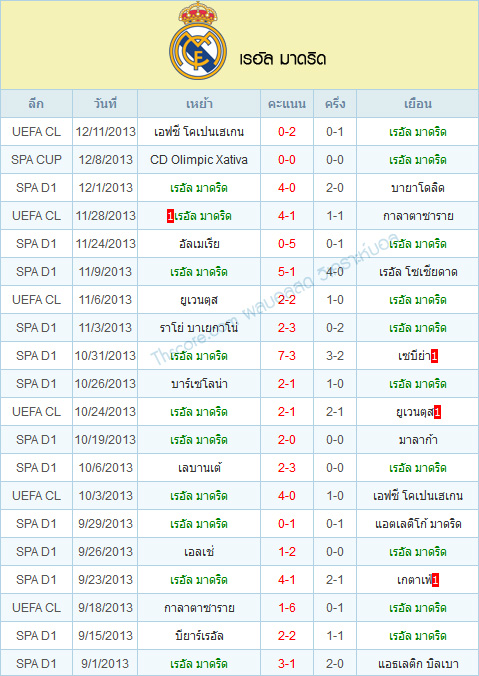Open the 0-5 score versus Almeria

click(287, 244)
